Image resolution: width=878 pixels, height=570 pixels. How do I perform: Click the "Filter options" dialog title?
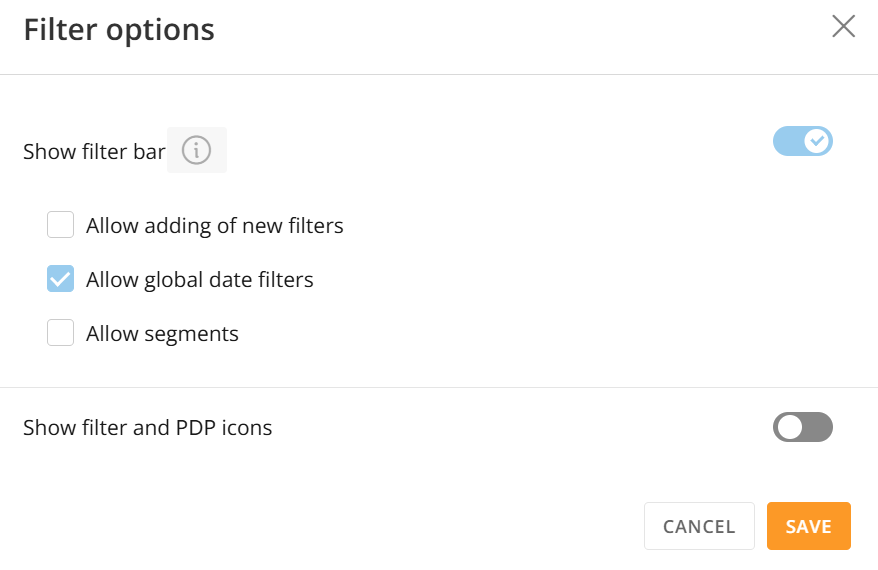tap(119, 30)
